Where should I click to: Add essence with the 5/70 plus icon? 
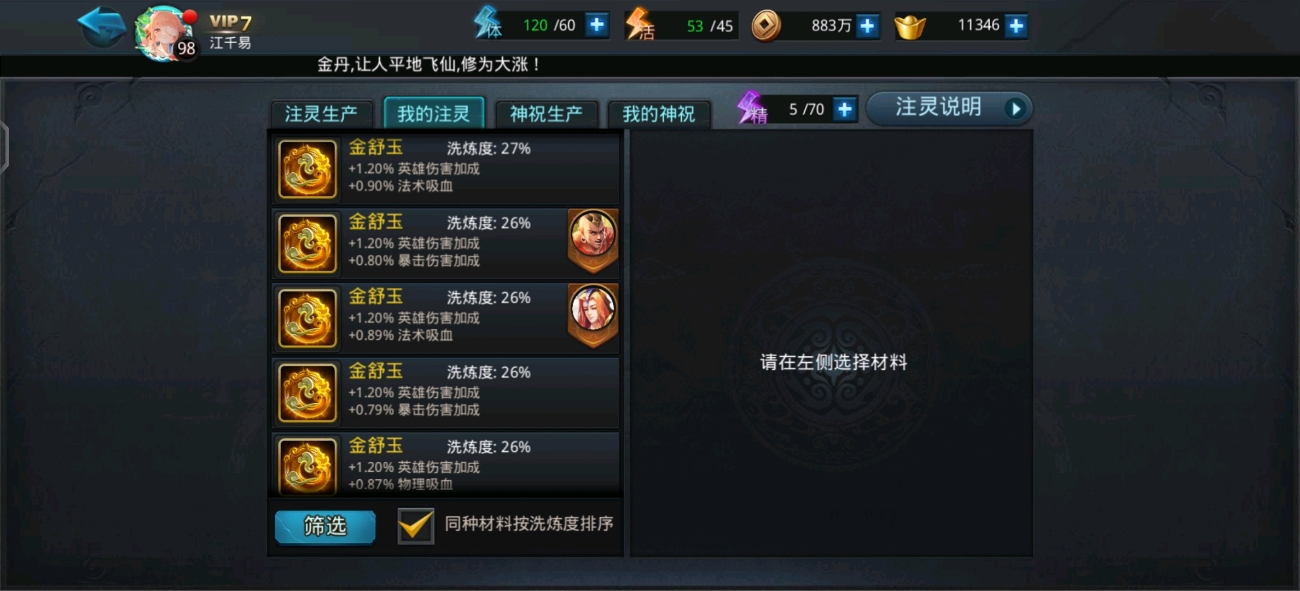coord(845,109)
